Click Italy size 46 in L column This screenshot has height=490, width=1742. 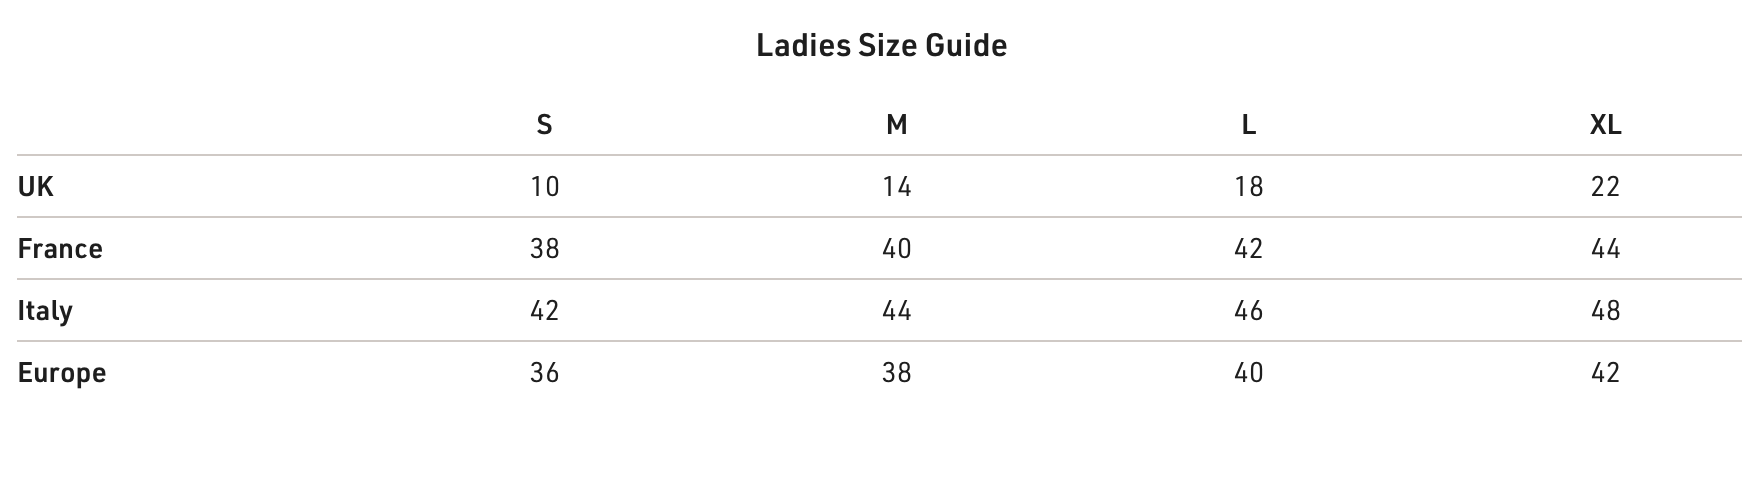click(x=1248, y=310)
